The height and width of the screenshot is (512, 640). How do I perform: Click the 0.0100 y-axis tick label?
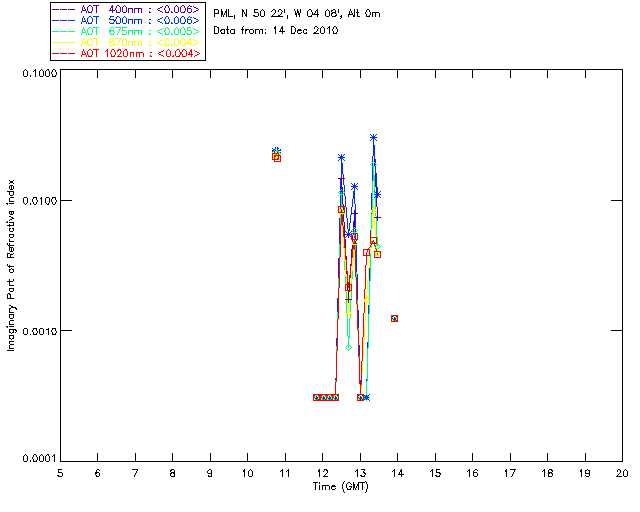40,201
